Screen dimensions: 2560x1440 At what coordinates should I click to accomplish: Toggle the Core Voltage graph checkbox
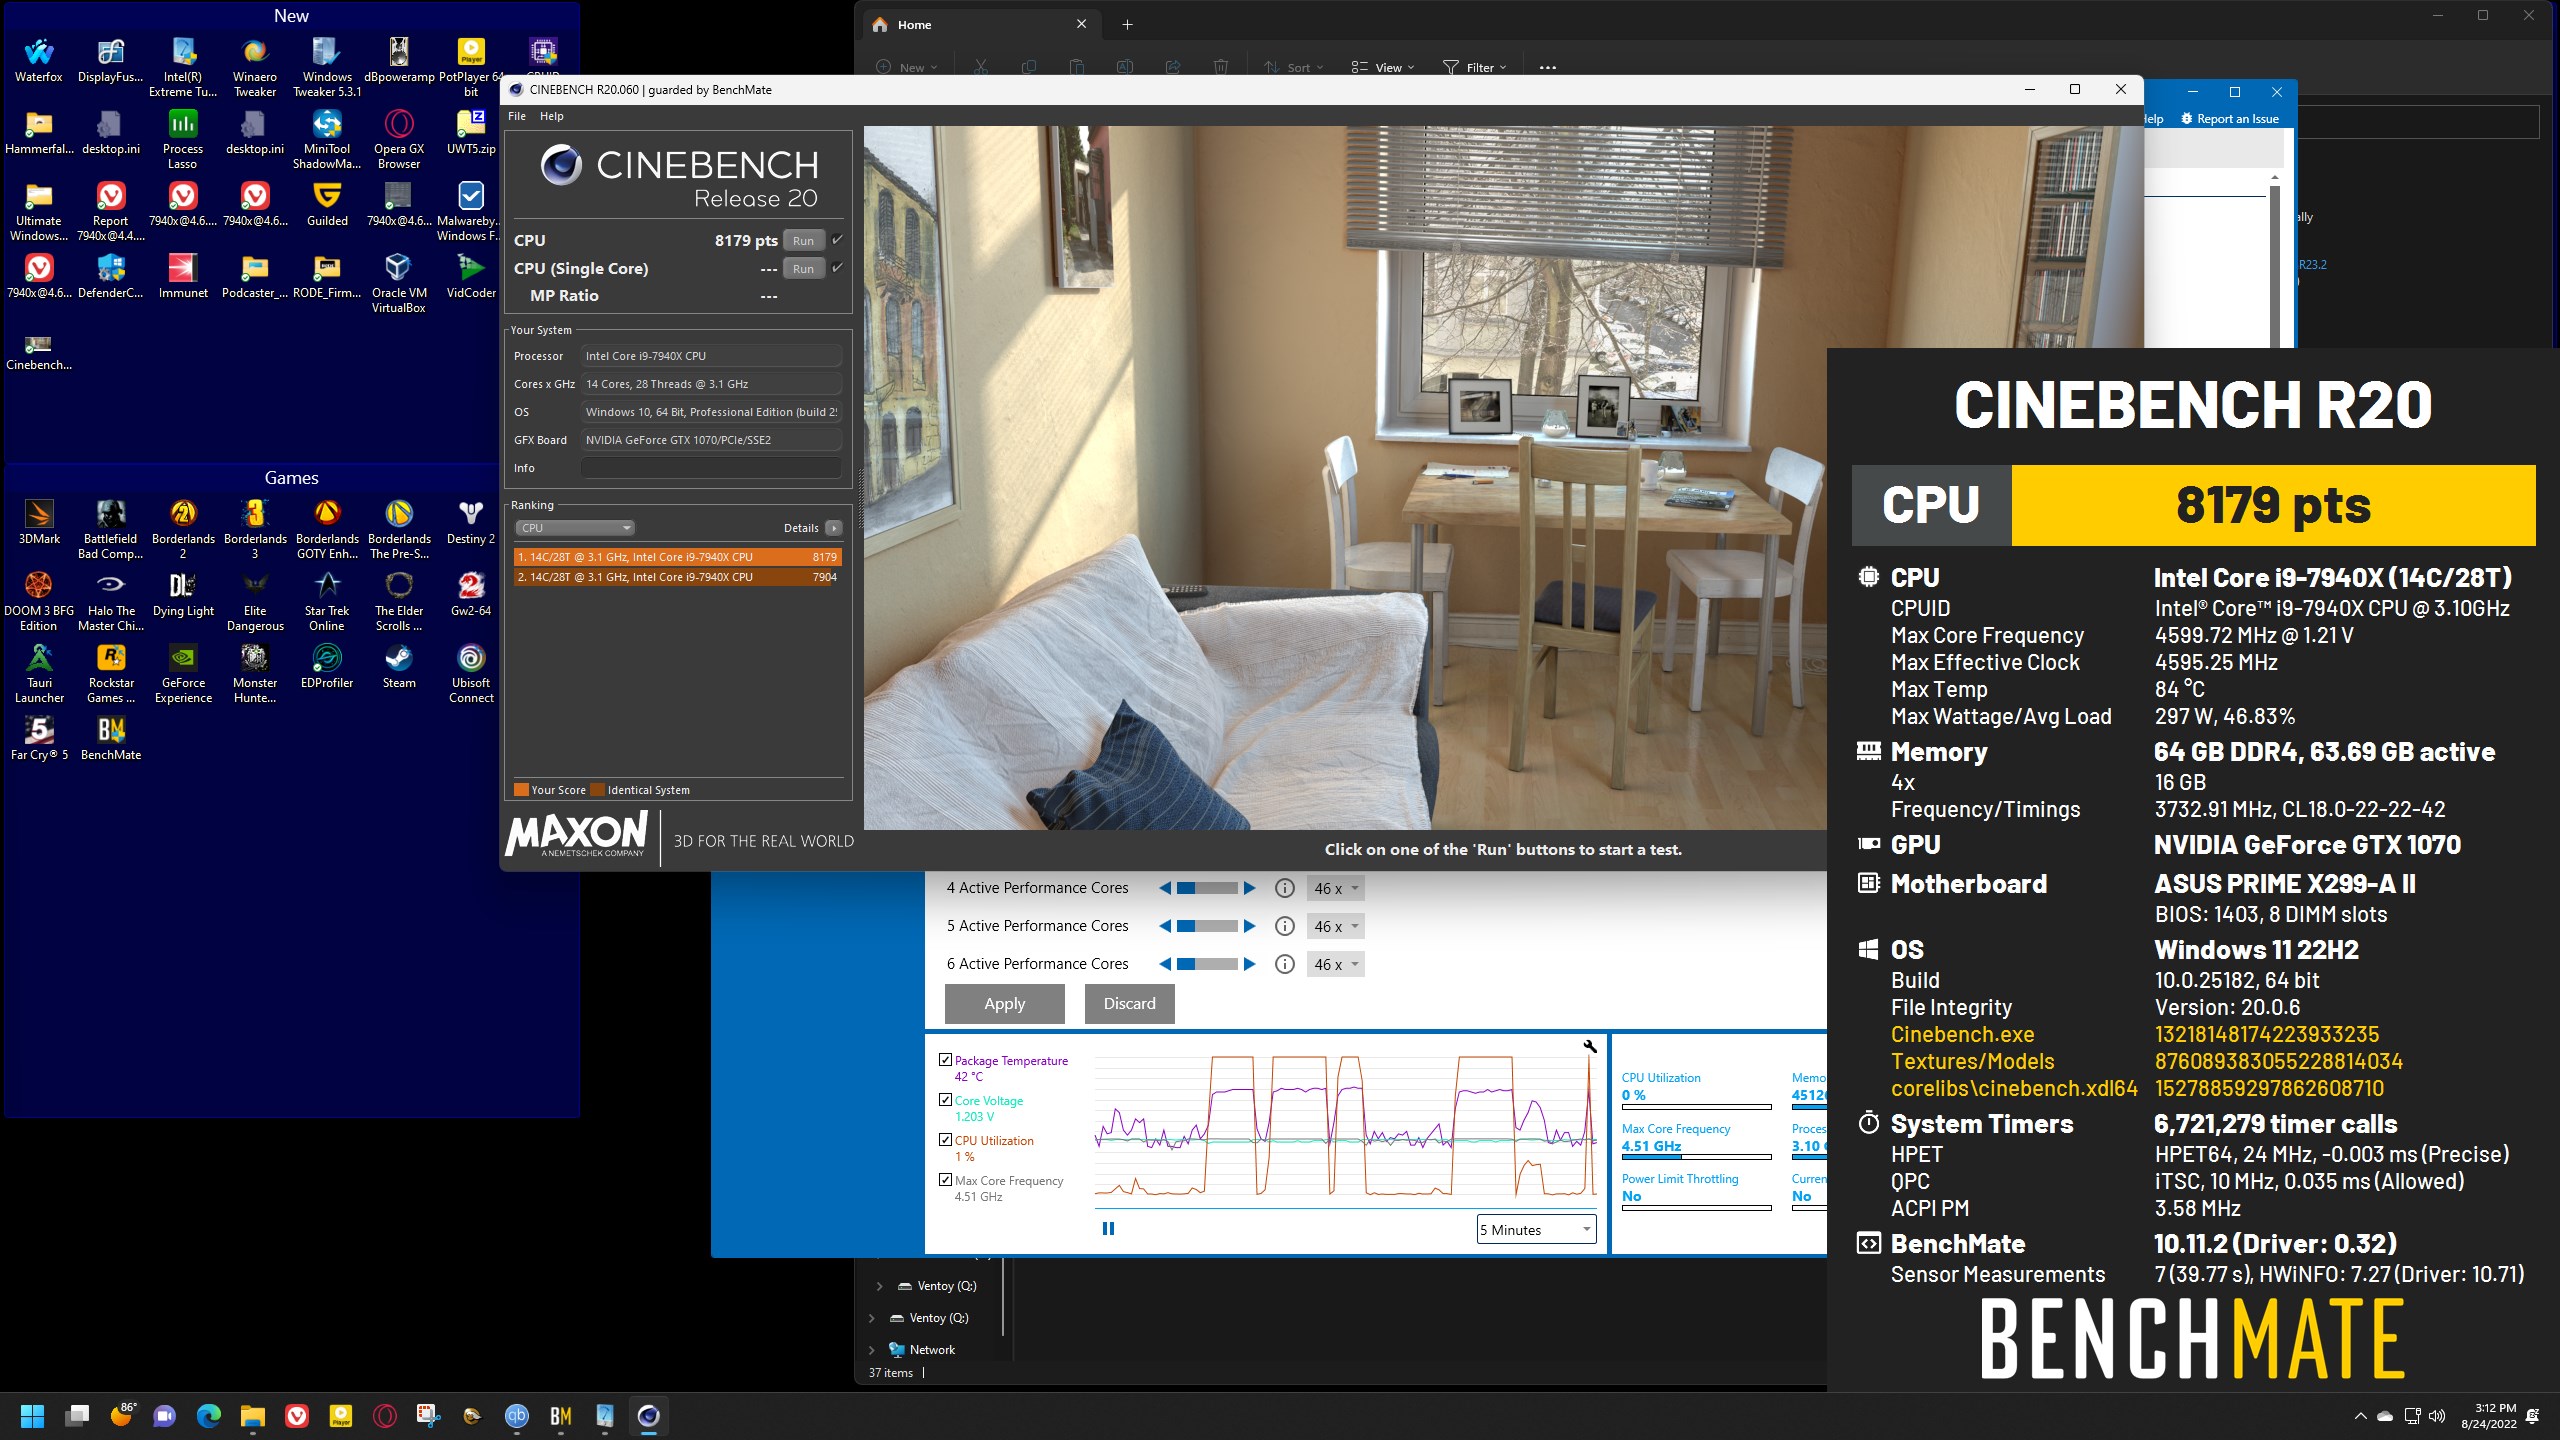[945, 1100]
